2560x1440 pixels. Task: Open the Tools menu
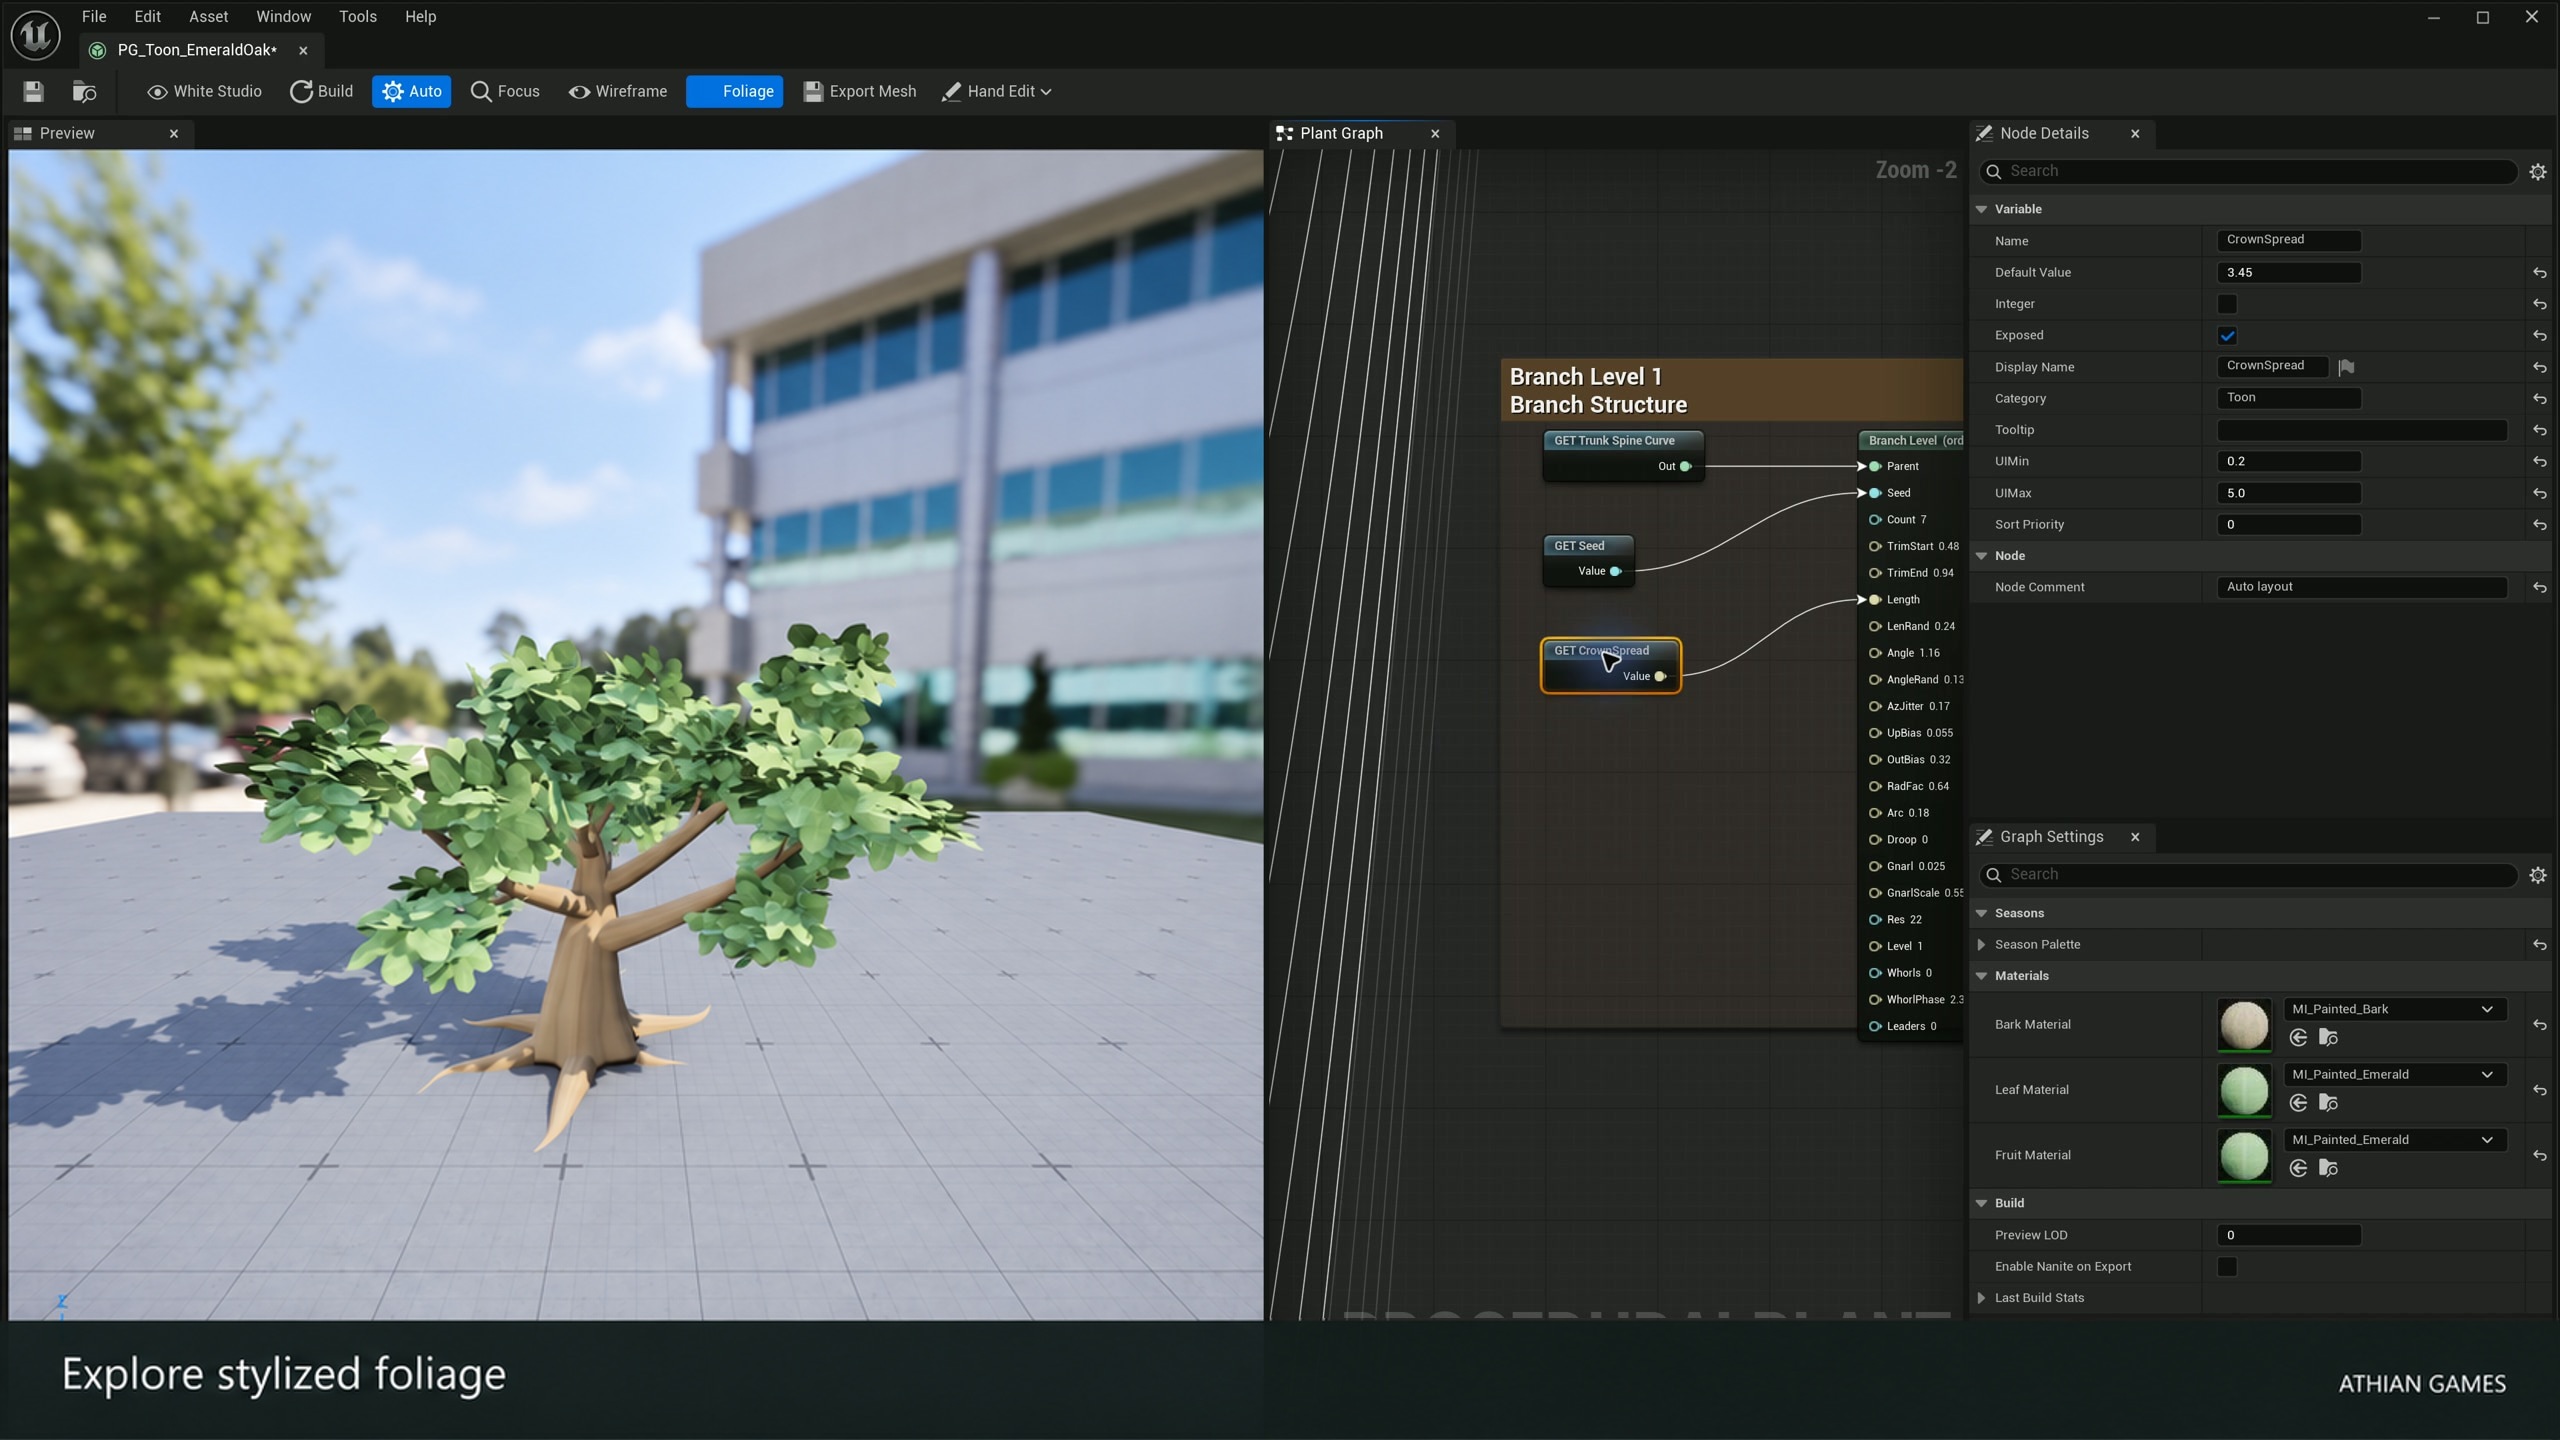pos(357,17)
